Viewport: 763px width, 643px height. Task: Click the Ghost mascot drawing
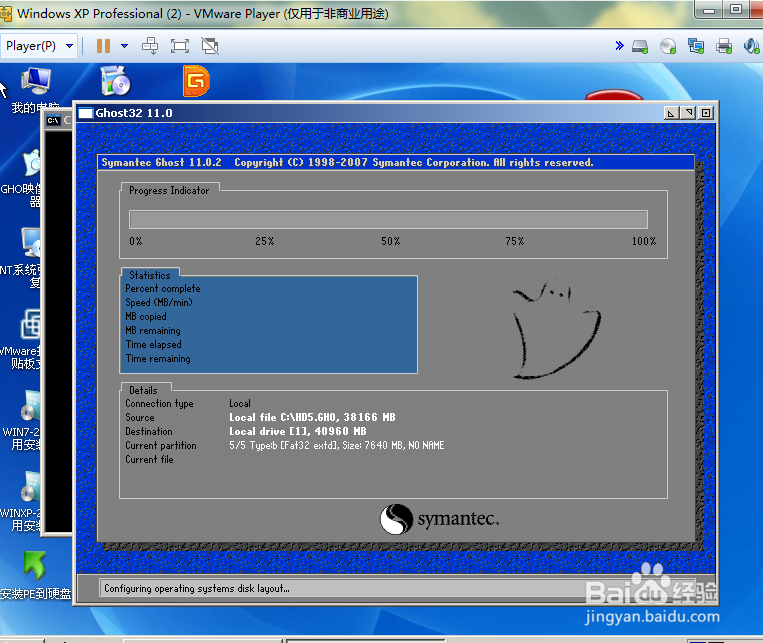(x=557, y=330)
